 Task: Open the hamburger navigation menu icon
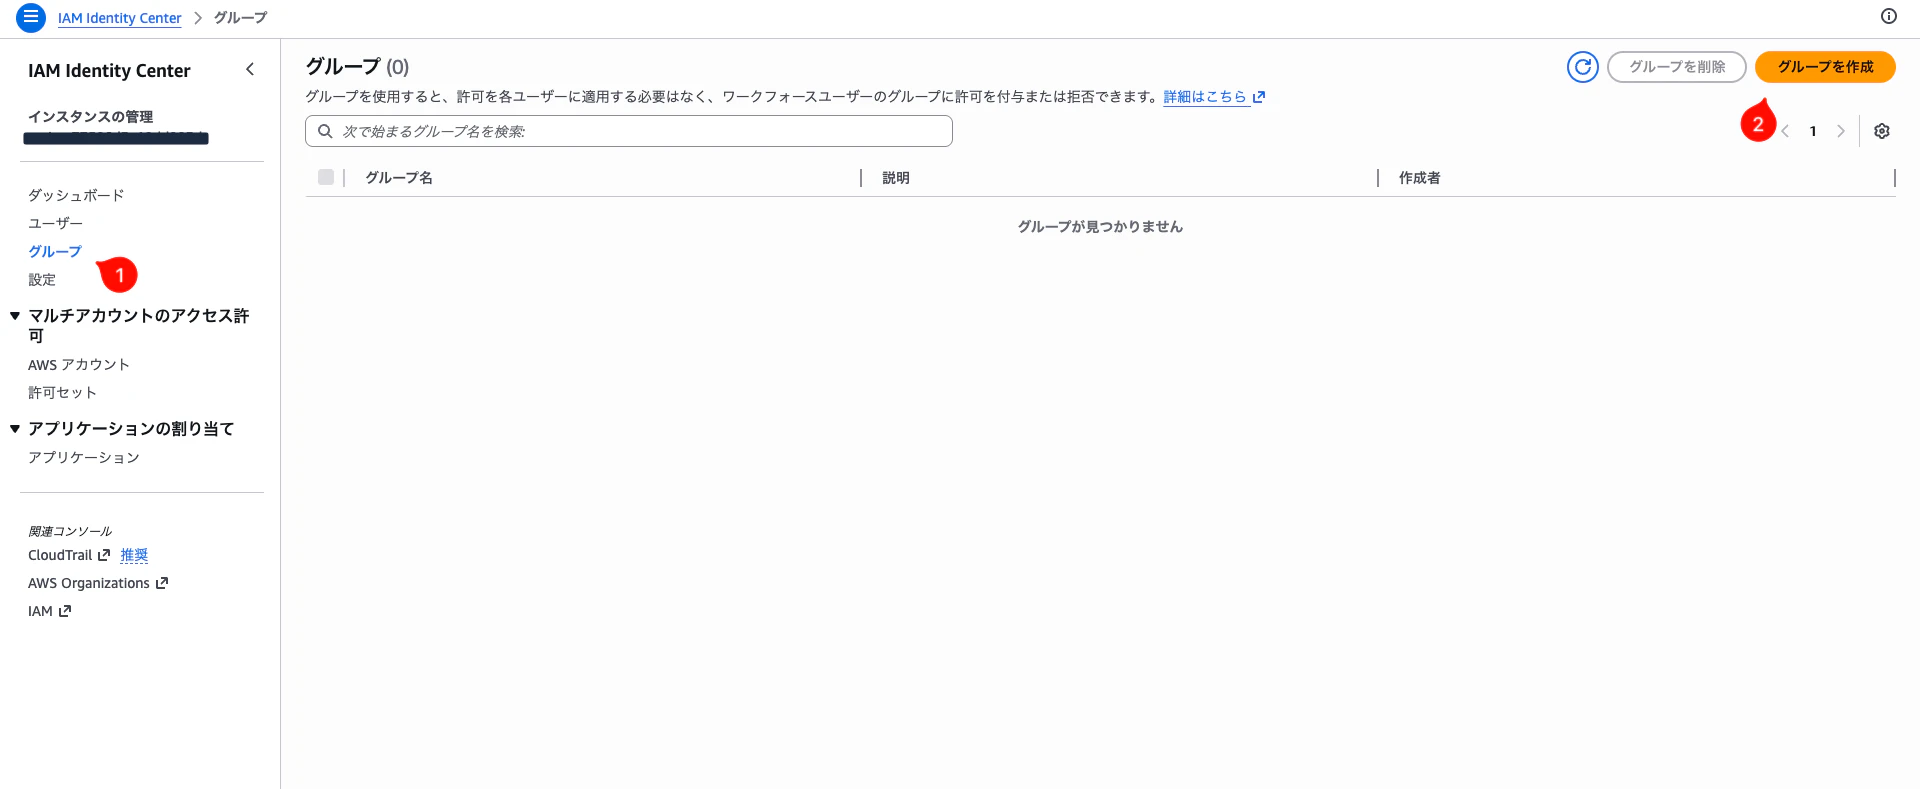pyautogui.click(x=31, y=17)
